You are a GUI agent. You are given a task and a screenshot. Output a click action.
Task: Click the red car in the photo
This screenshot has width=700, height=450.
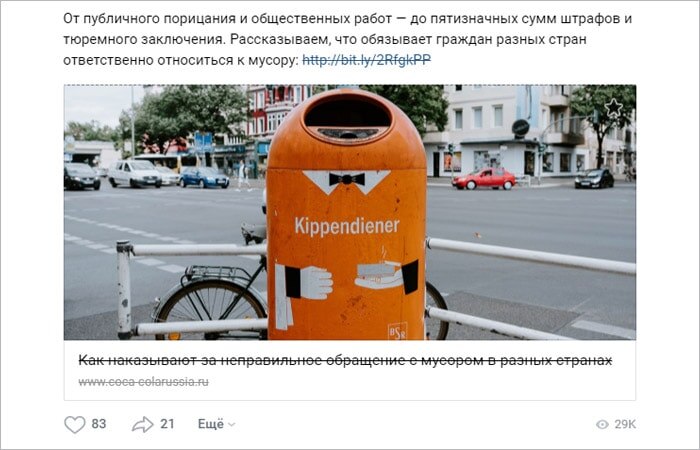pos(484,179)
